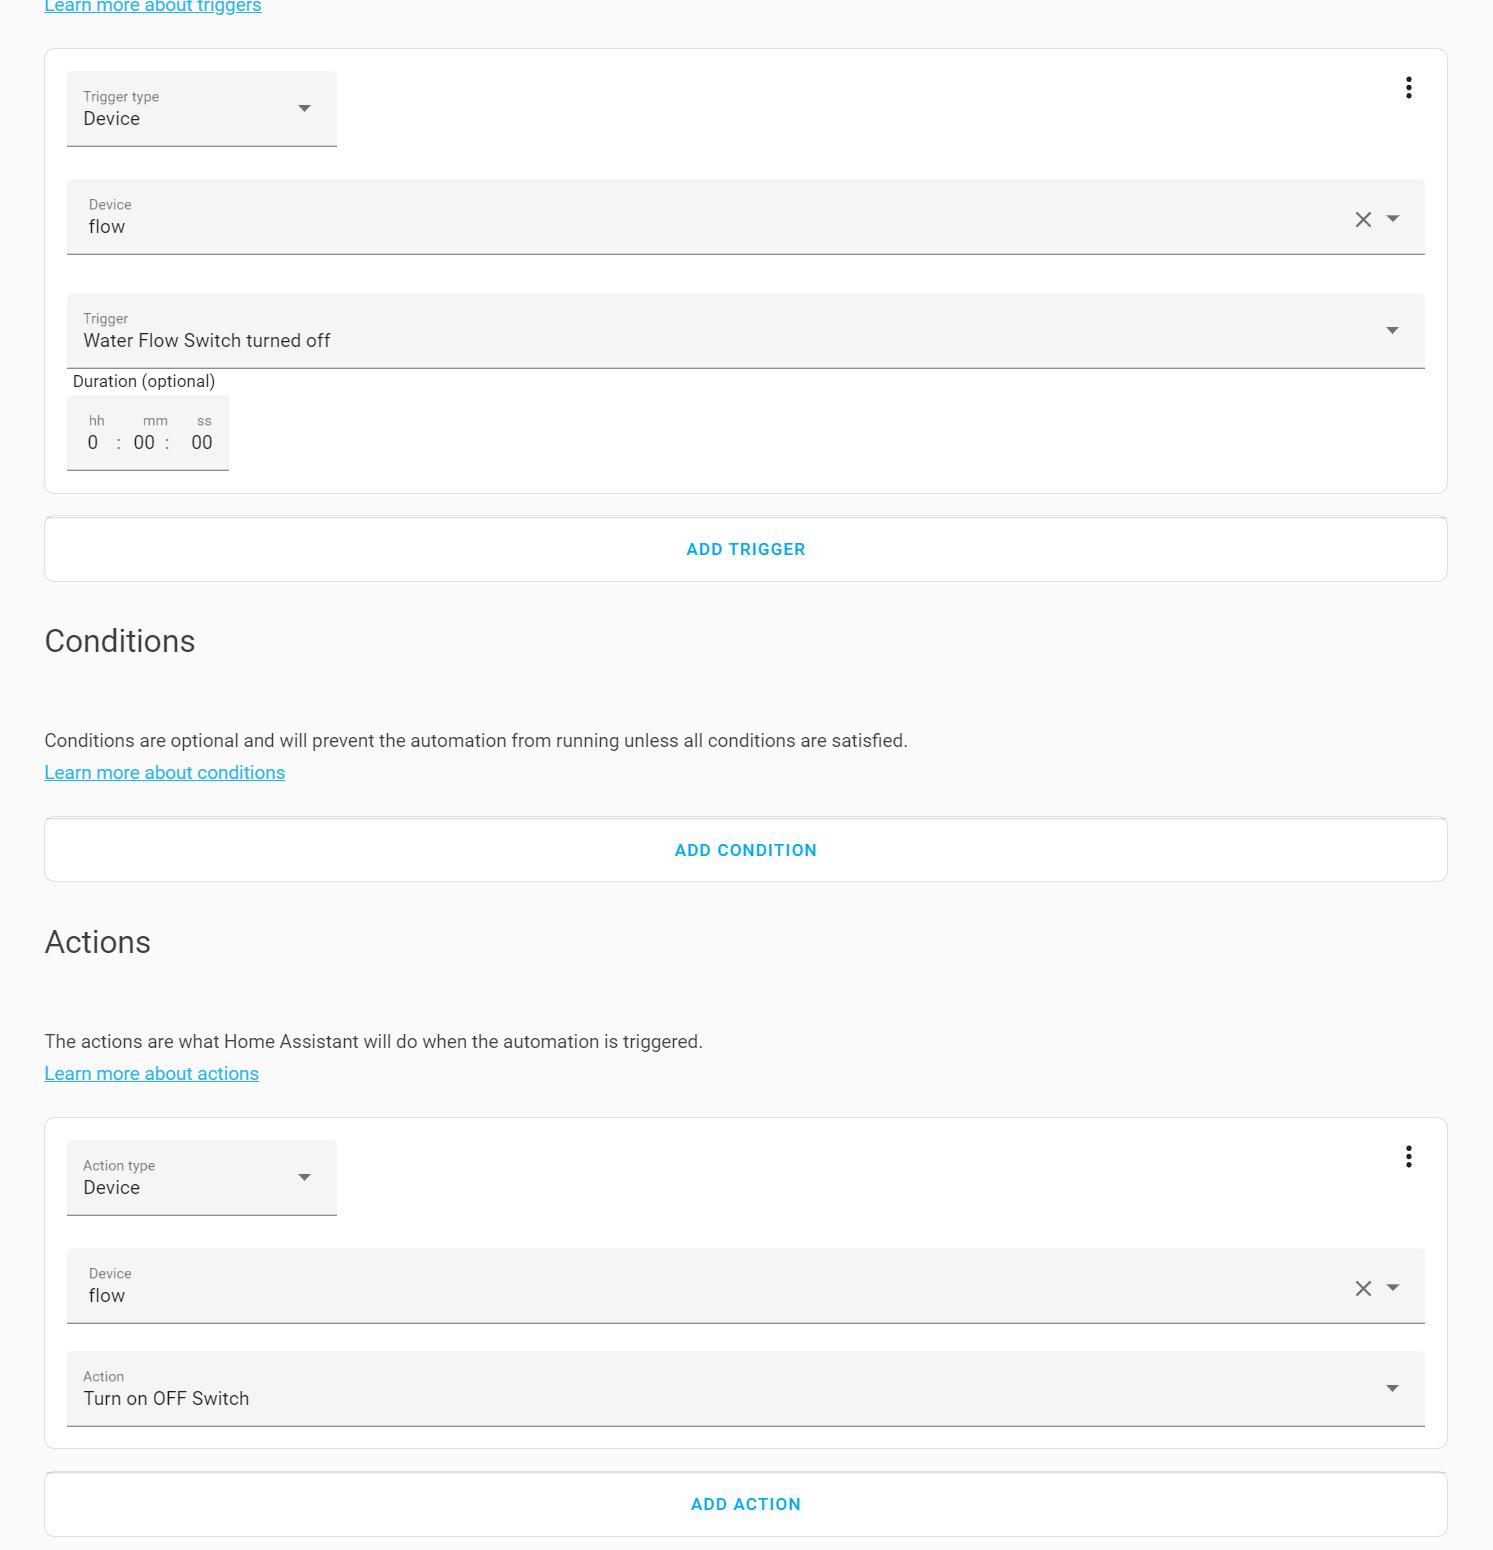Expand the trigger Device dropdown arrow
This screenshot has height=1550, width=1493.
(x=1393, y=219)
